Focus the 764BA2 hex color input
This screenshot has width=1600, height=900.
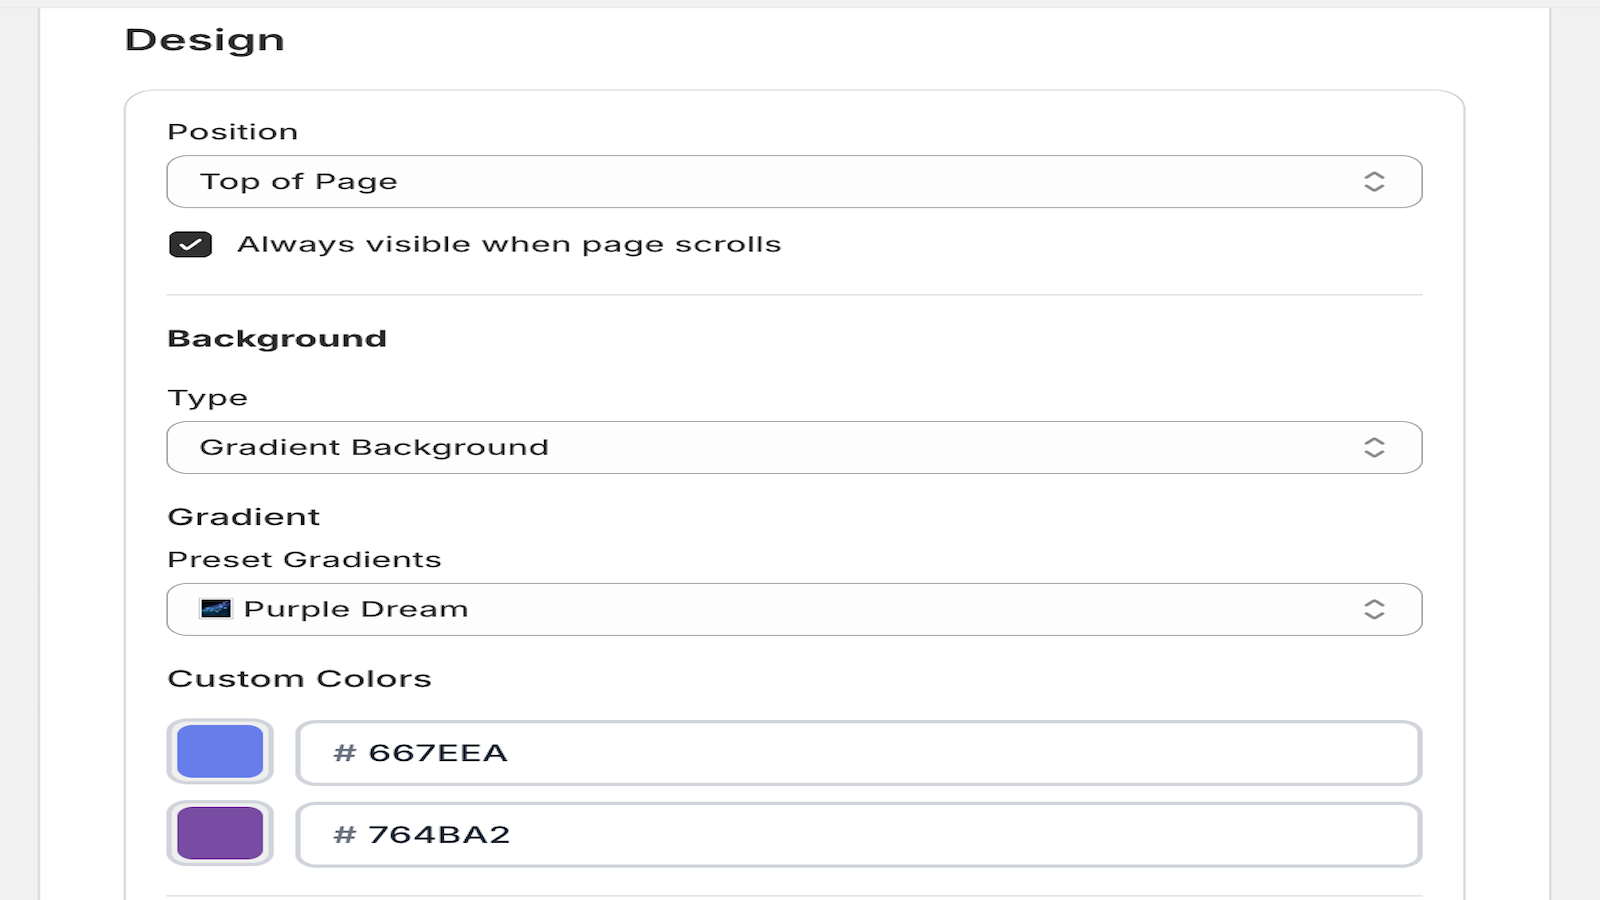click(x=880, y=835)
